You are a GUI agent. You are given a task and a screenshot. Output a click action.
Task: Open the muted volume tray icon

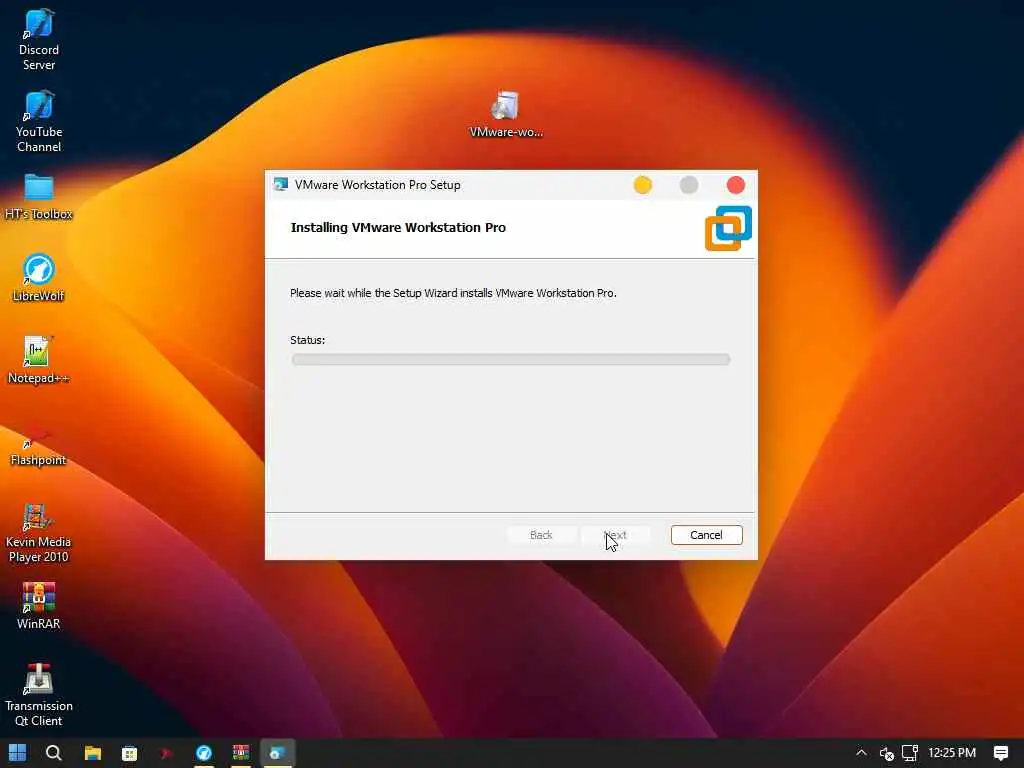click(886, 754)
